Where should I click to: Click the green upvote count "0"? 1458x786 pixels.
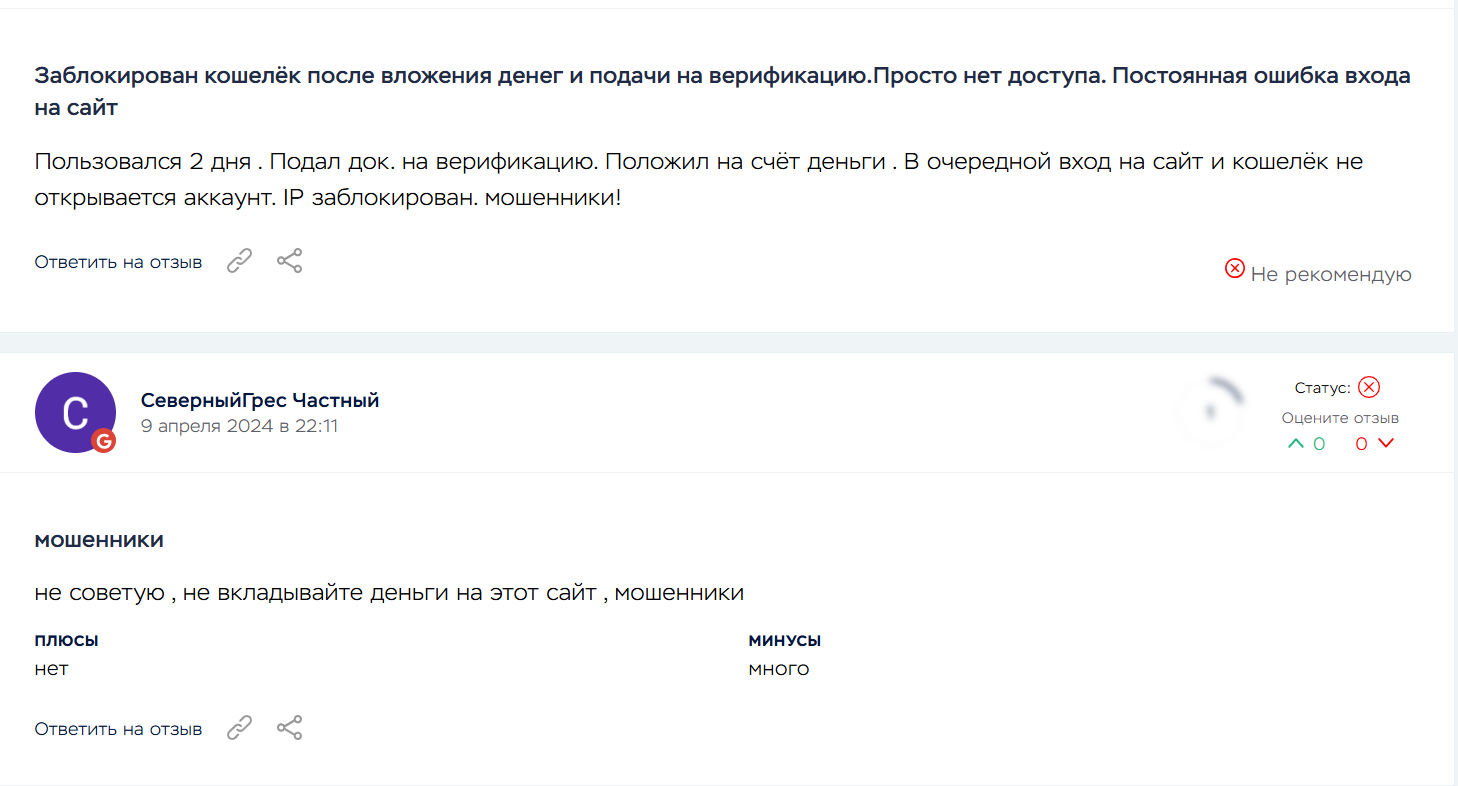point(1319,444)
